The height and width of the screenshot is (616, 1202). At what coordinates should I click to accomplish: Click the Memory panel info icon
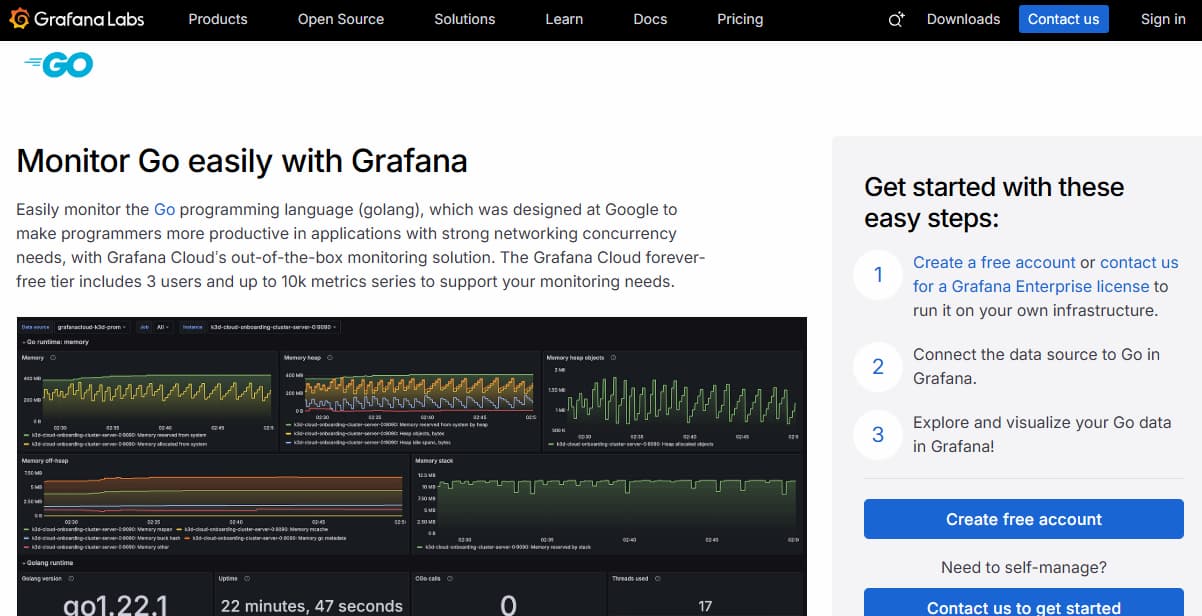[x=52, y=357]
